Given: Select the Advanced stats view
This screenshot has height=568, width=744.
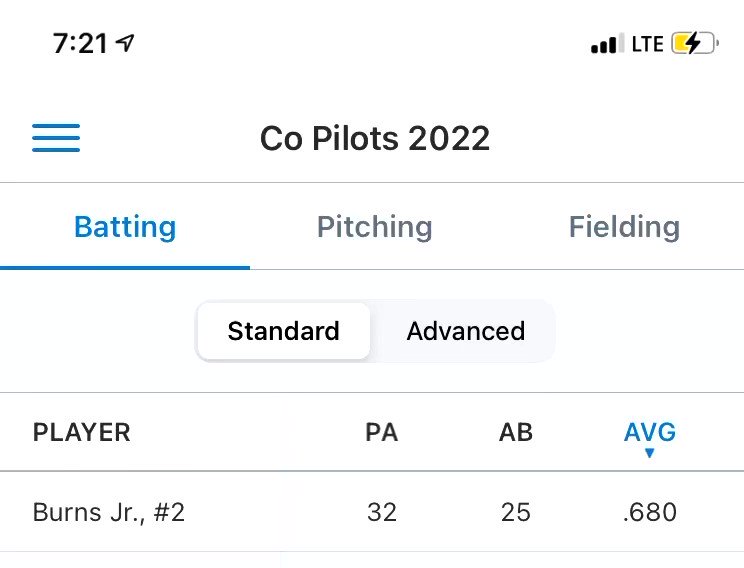Looking at the screenshot, I should 465,331.
